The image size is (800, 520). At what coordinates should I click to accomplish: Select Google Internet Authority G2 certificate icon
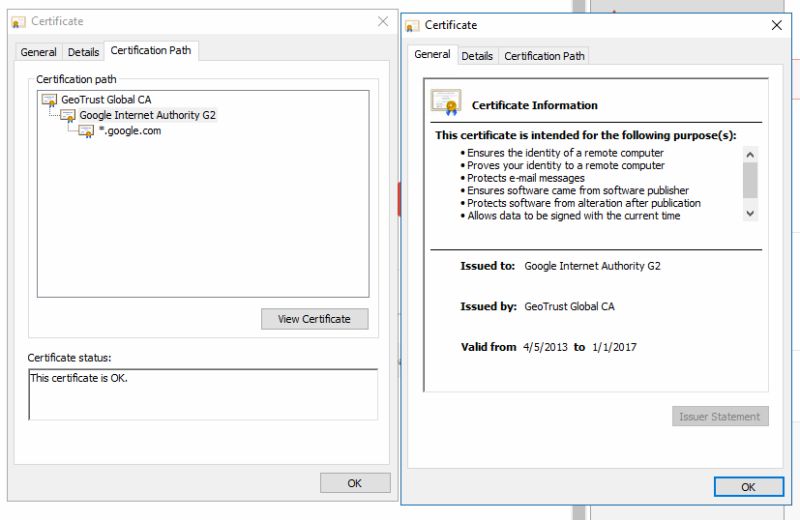tap(68, 115)
